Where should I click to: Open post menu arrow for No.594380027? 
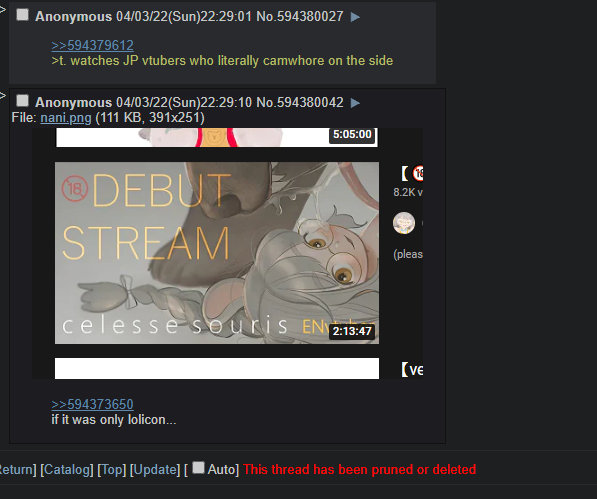click(x=355, y=17)
